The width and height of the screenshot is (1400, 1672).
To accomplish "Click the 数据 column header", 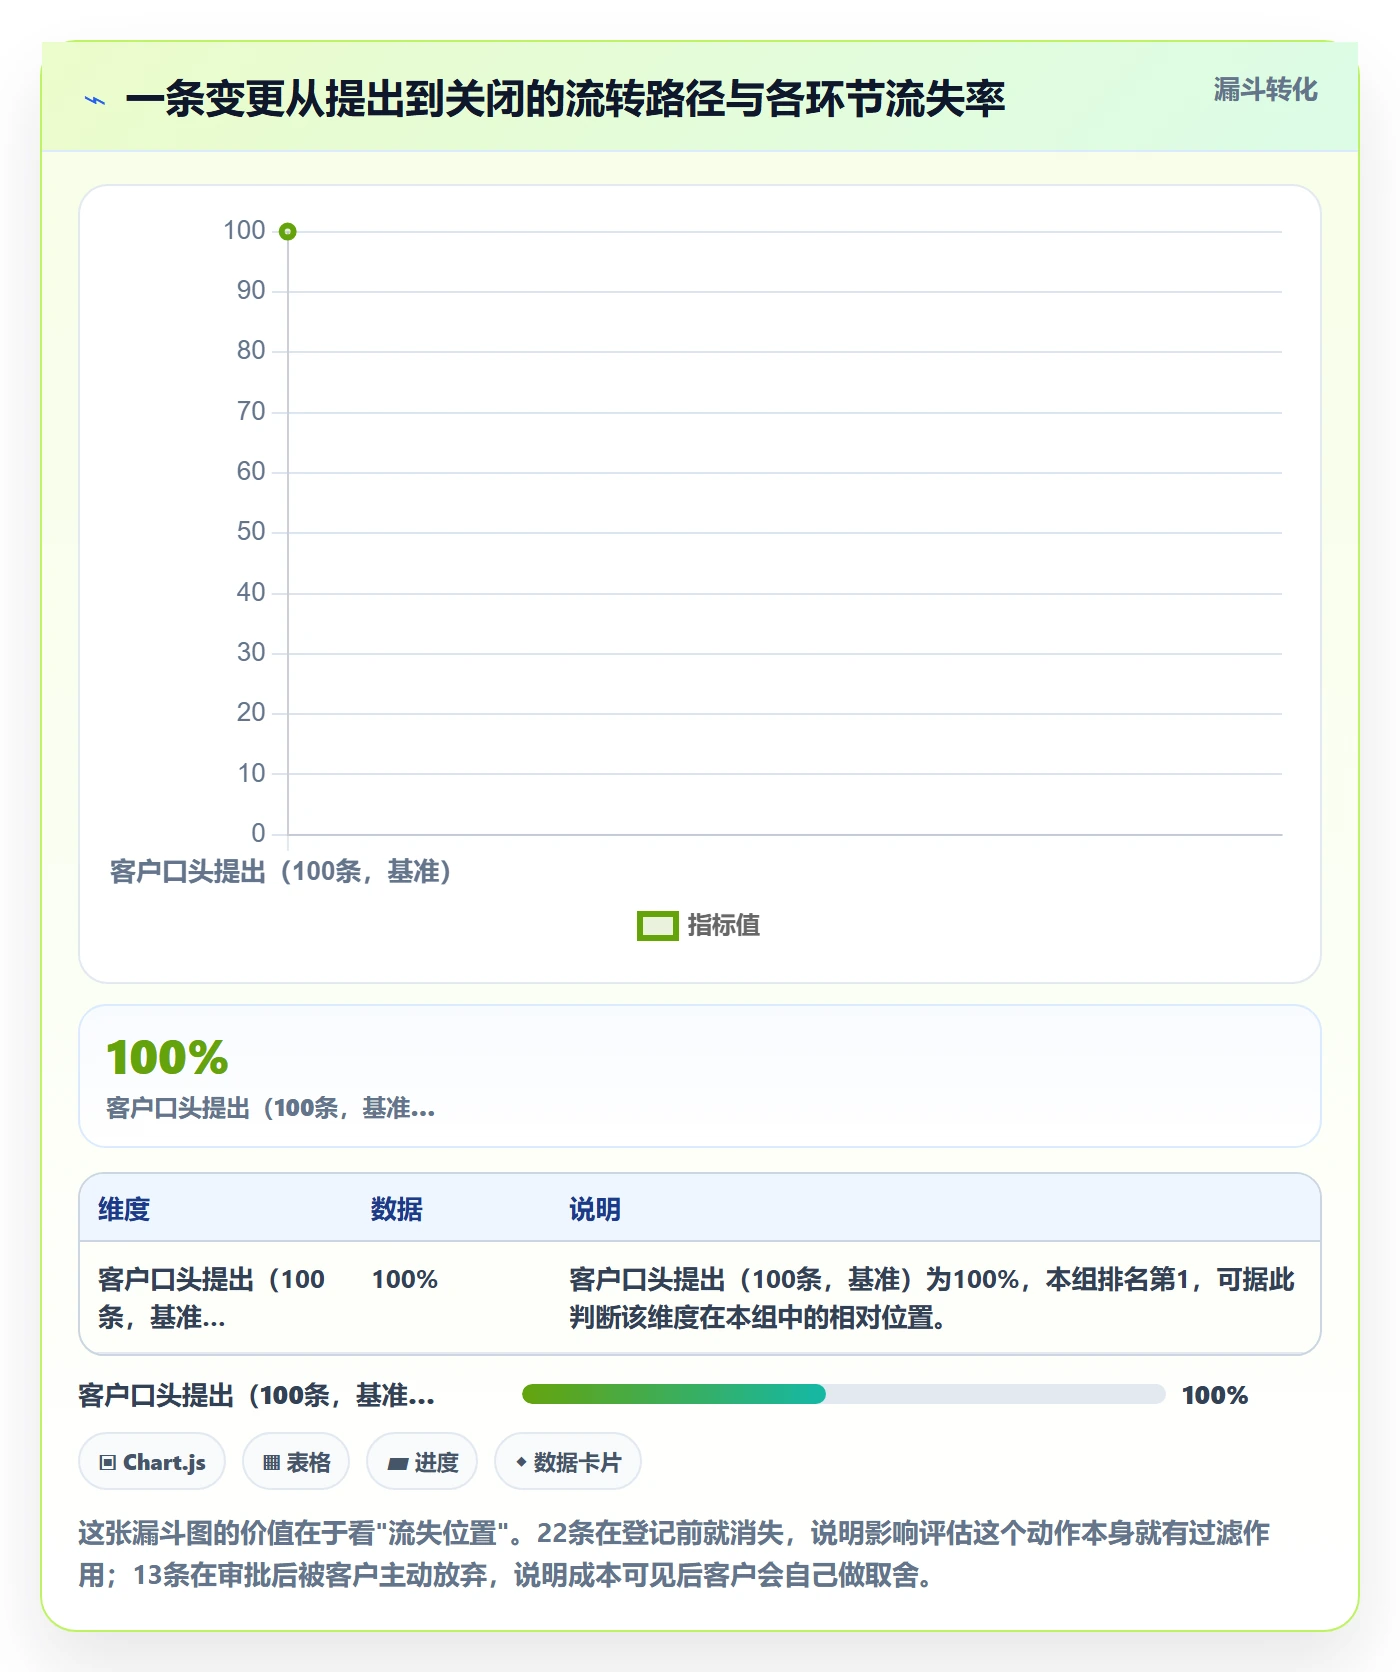I will tap(397, 1209).
